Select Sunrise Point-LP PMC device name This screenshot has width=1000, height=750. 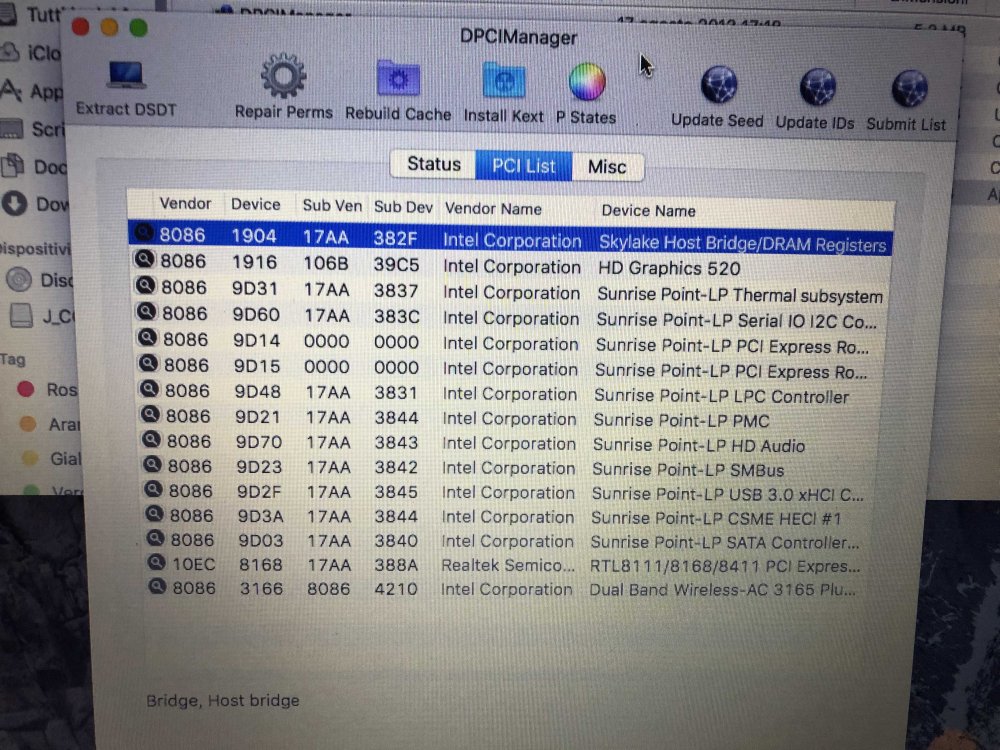point(681,421)
